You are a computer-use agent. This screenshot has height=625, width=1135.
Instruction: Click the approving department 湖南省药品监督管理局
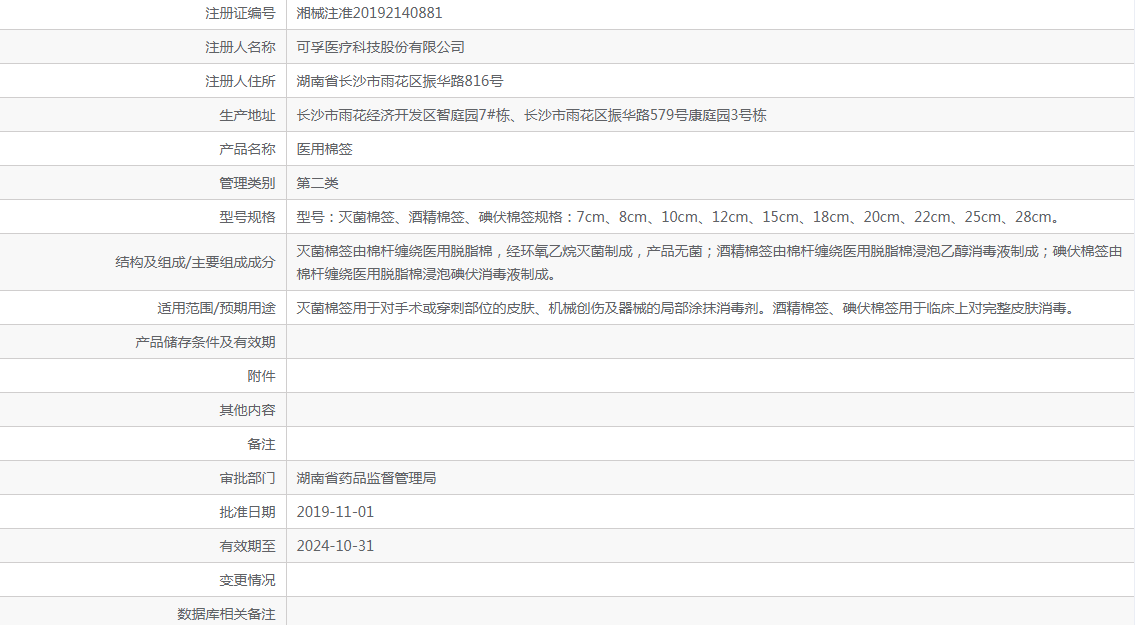coord(366,478)
